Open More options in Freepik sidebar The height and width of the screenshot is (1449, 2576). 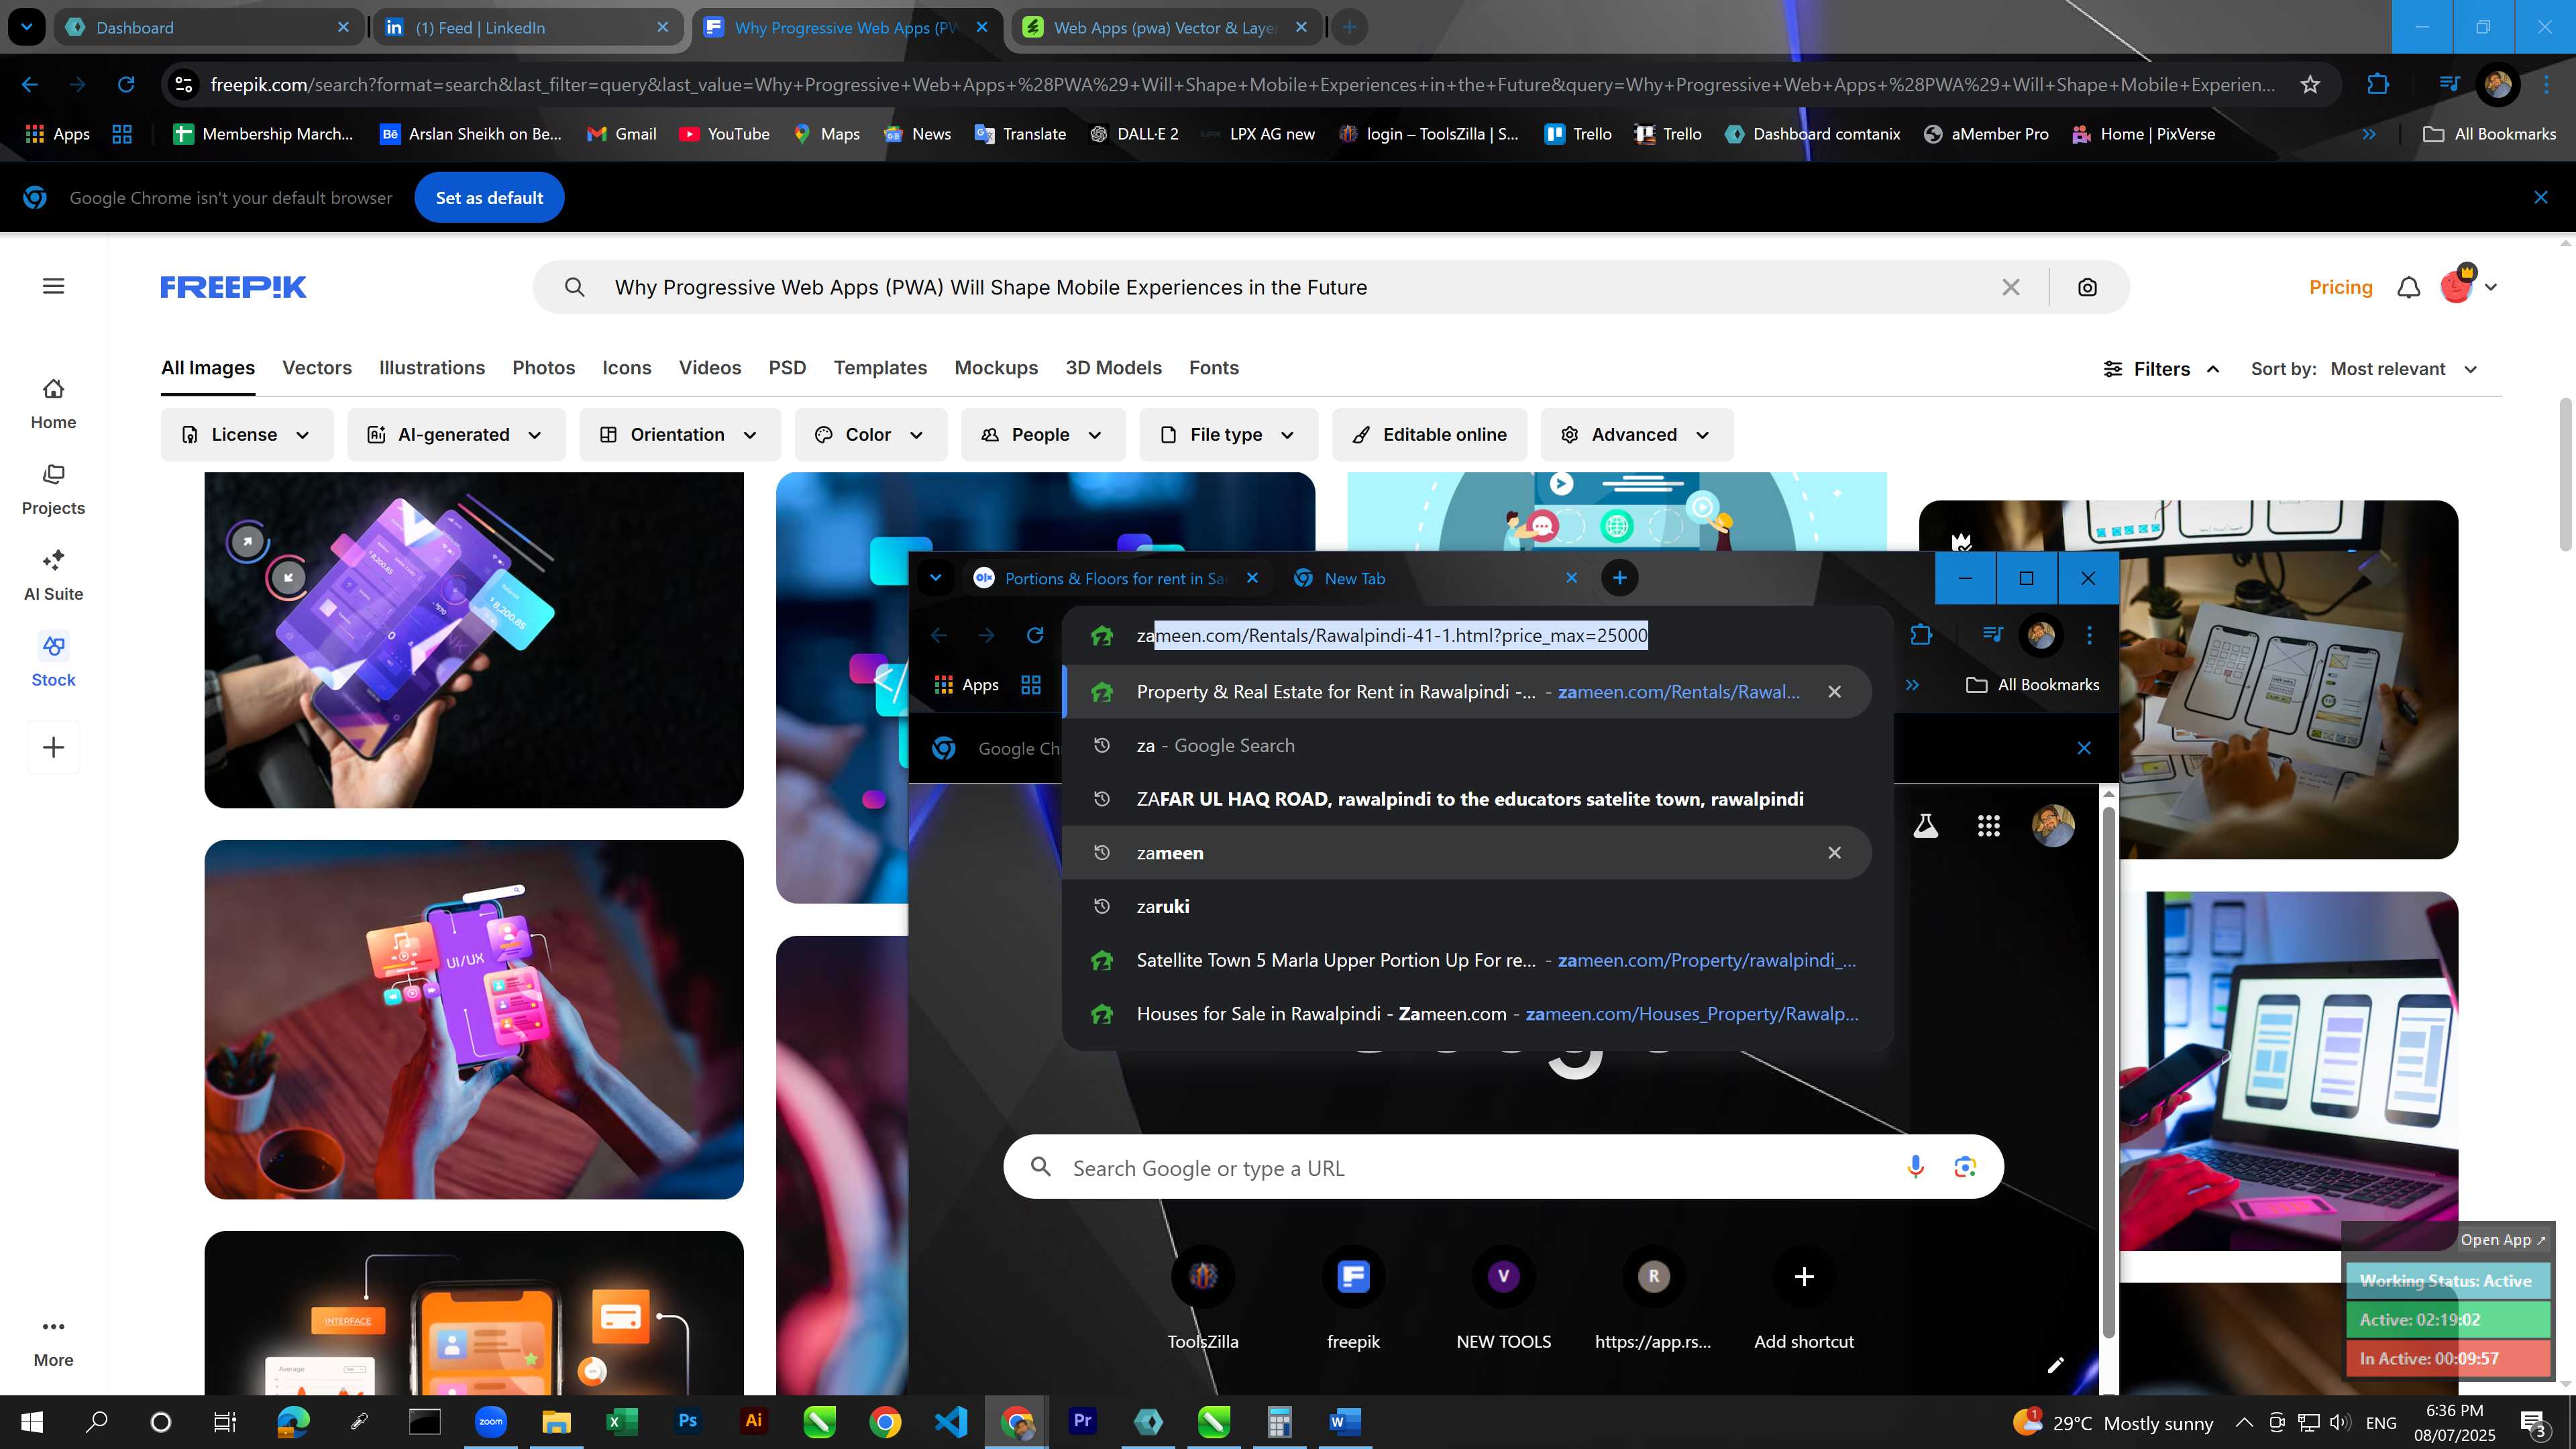53,1342
